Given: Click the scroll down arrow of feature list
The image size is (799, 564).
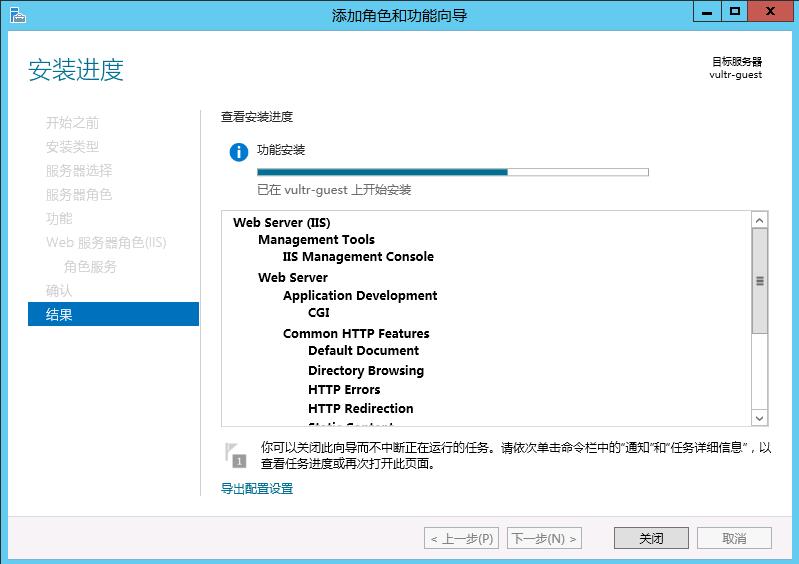Looking at the screenshot, I should click(x=759, y=418).
